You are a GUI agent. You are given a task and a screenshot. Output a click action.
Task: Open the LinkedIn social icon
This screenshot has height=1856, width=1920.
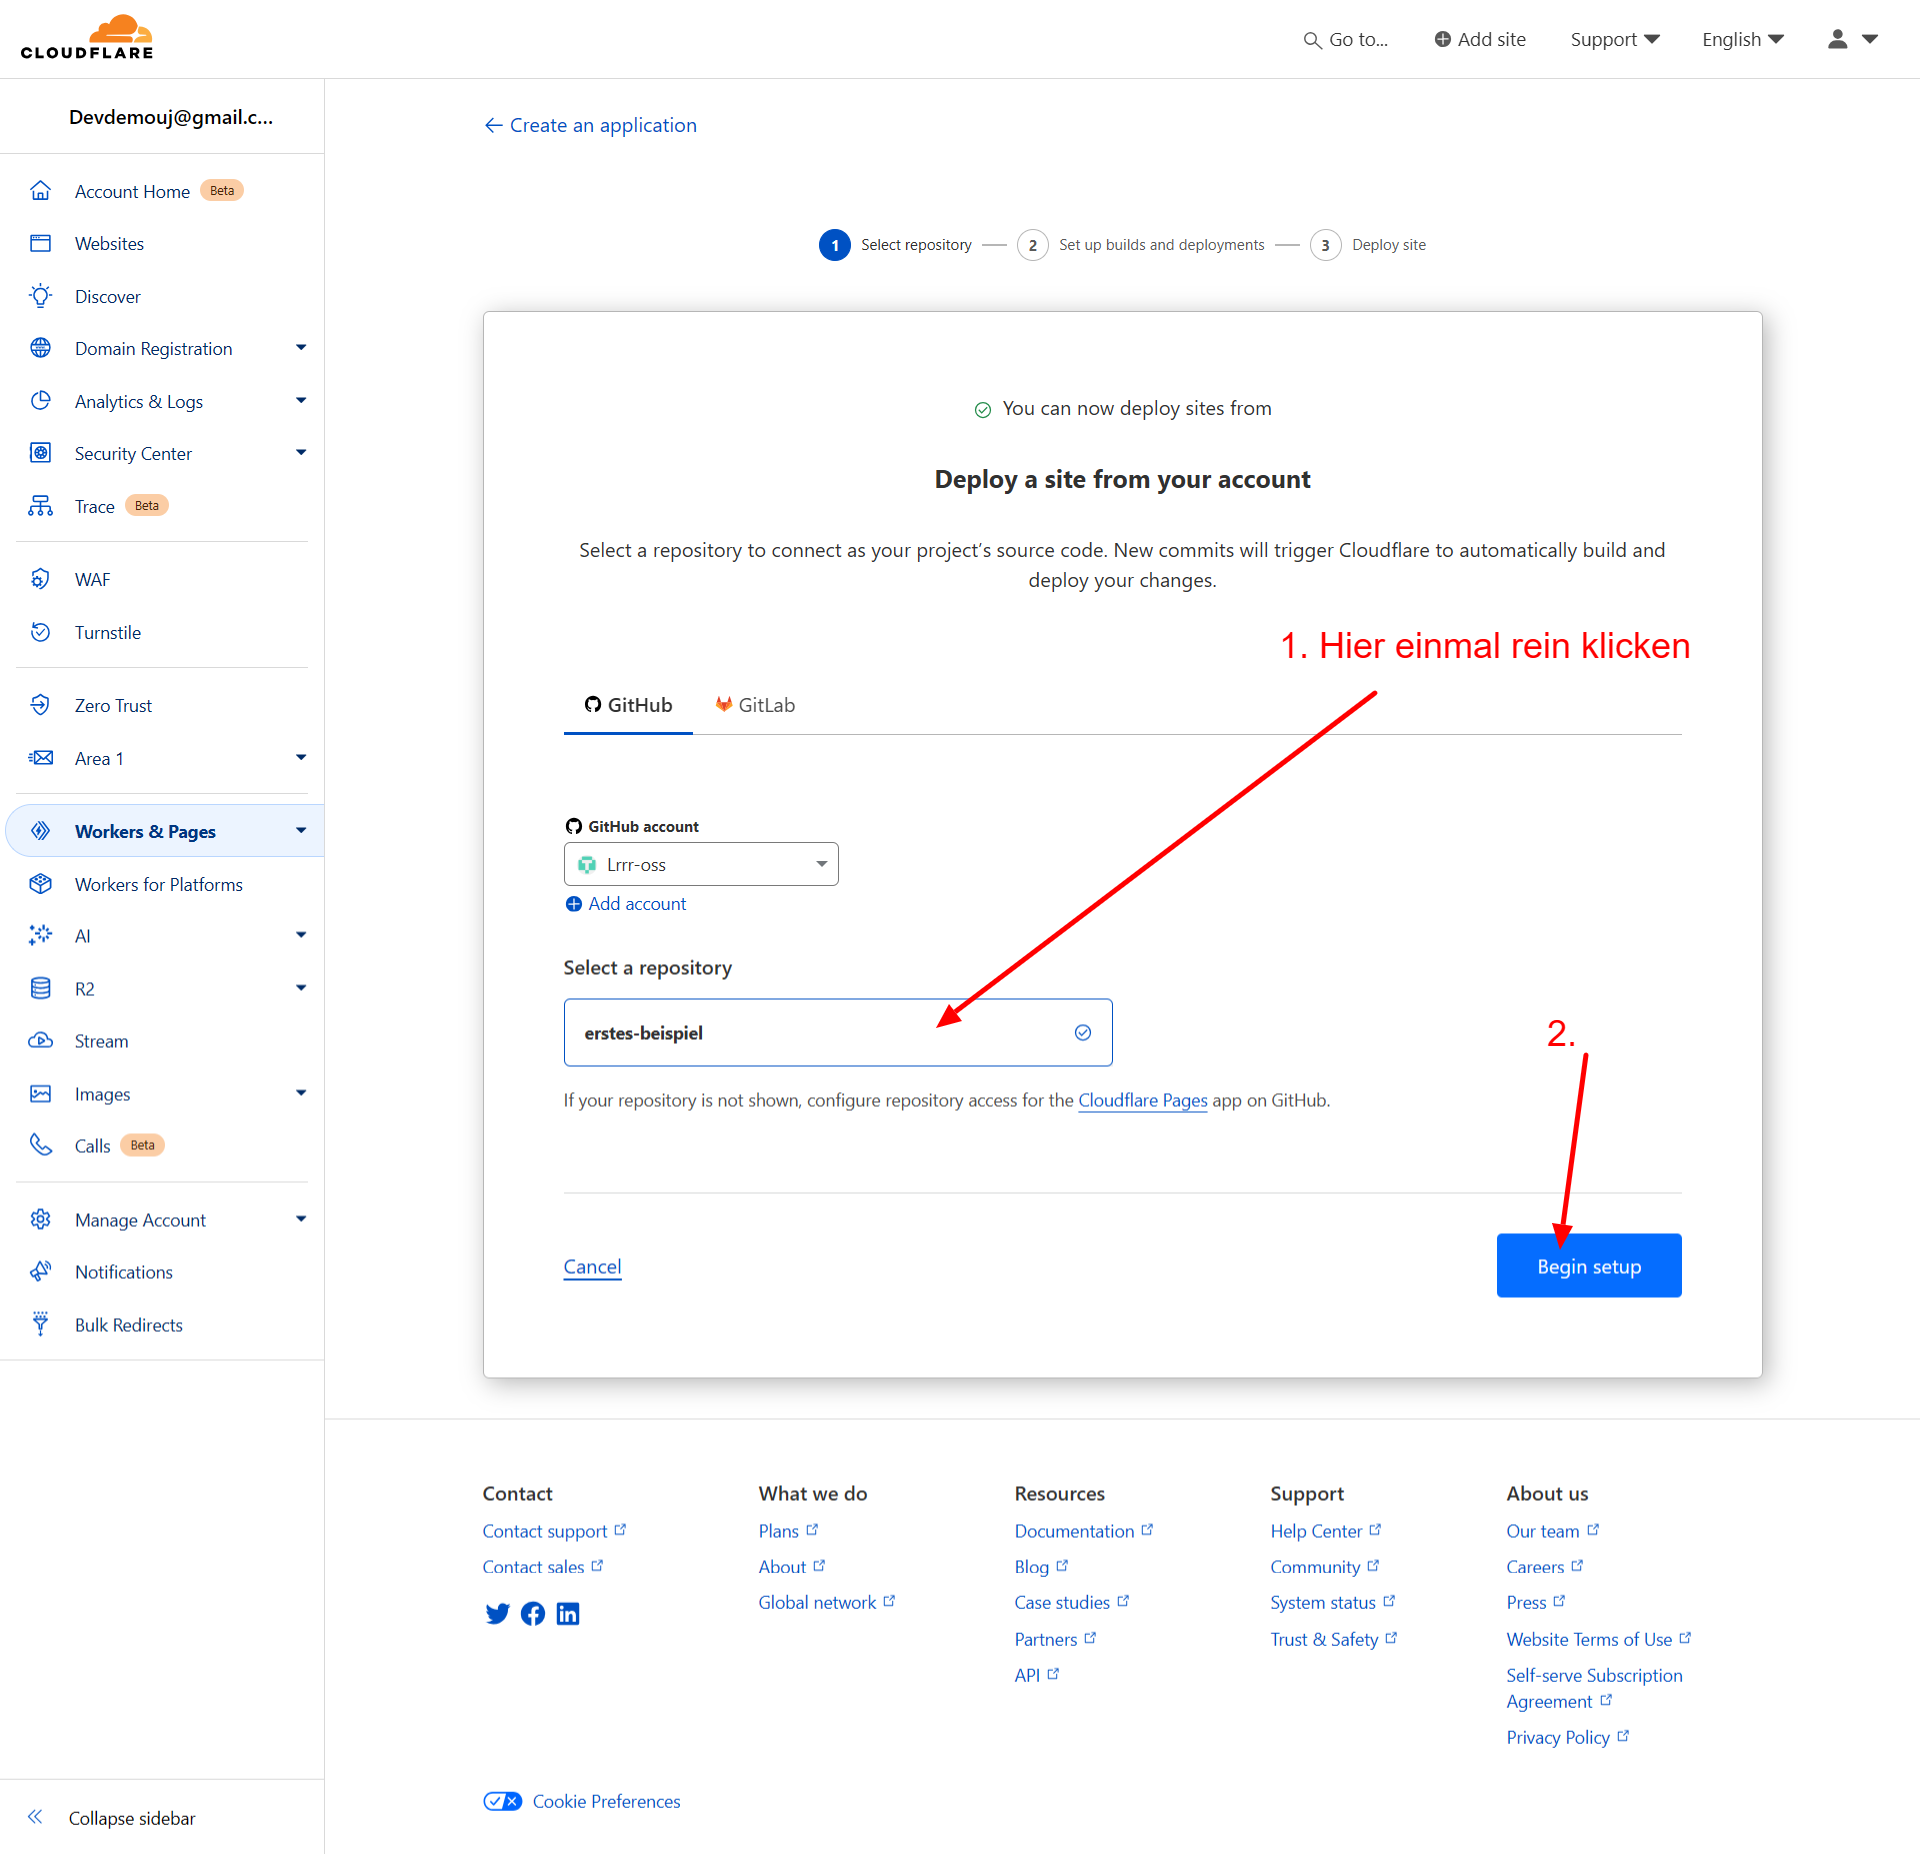click(568, 1613)
